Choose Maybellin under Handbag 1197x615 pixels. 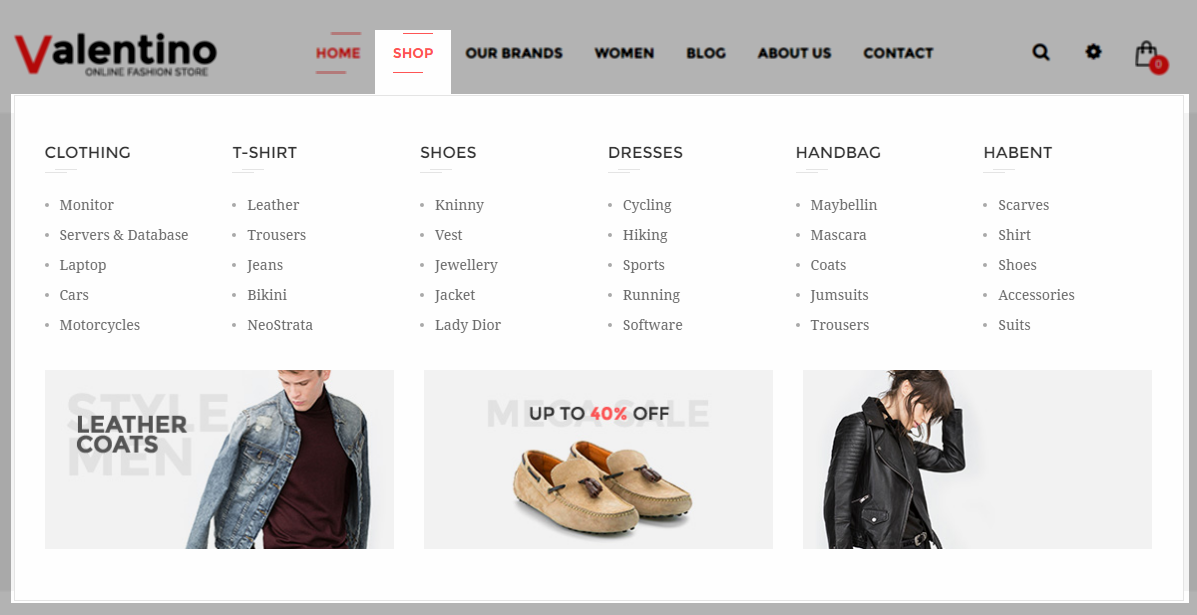pyautogui.click(x=844, y=205)
